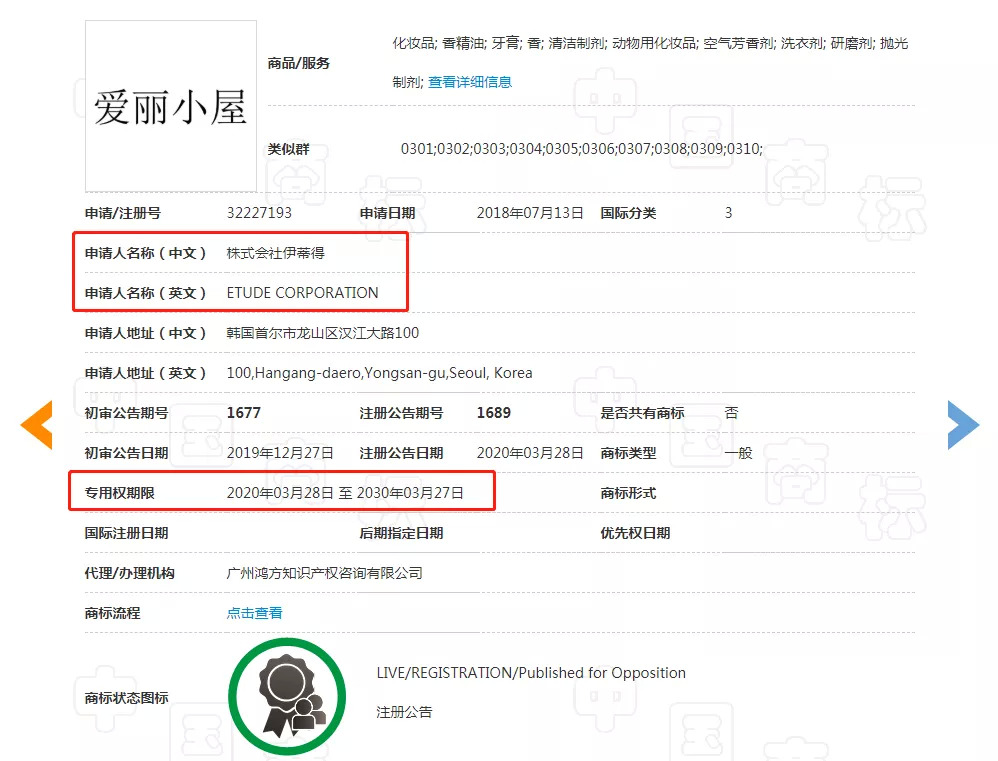
Task: Click the green registration status badge icon
Action: pos(287,696)
